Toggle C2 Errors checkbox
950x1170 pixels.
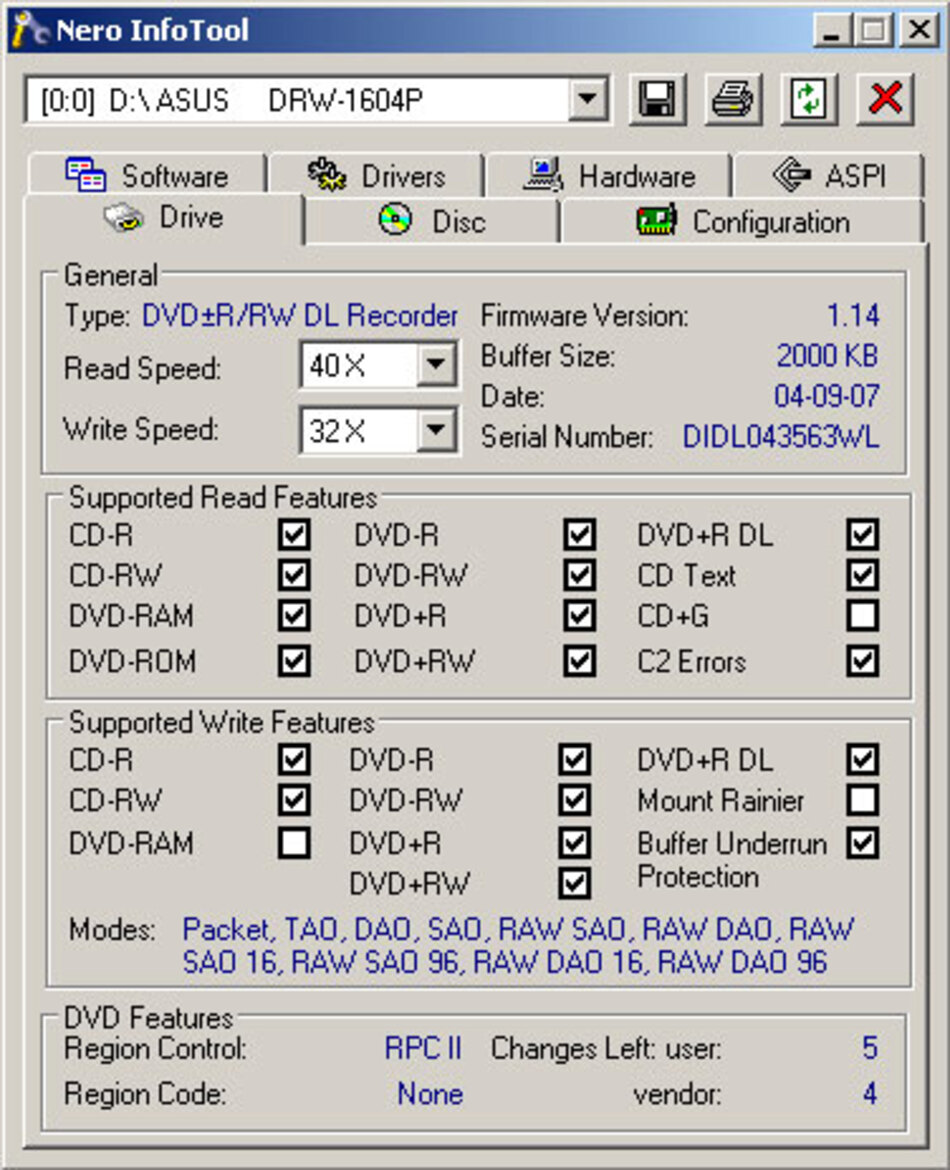pyautogui.click(x=863, y=660)
